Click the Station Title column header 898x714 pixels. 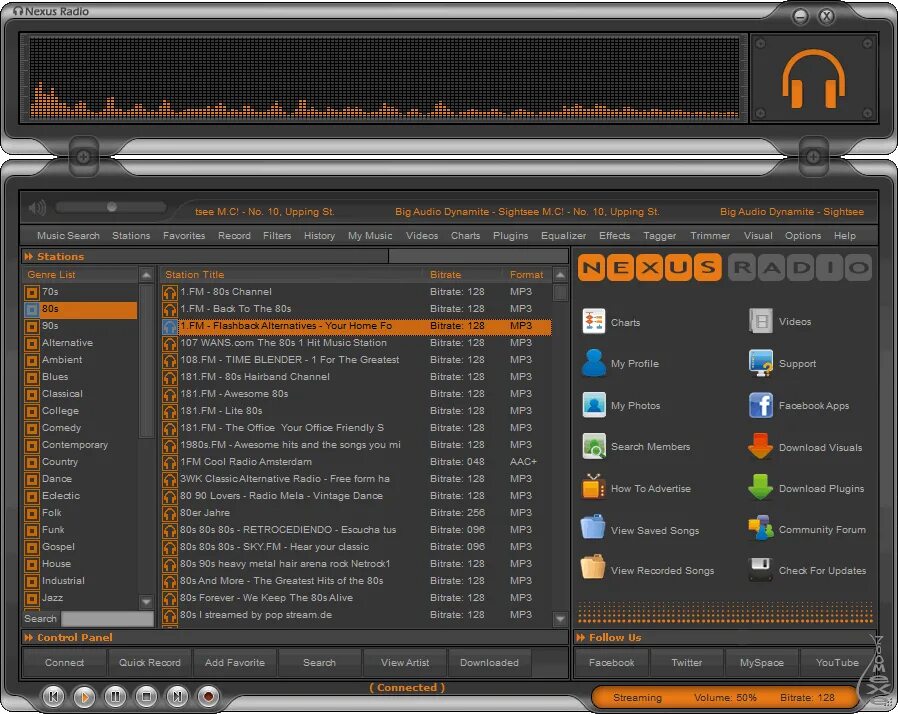(x=195, y=275)
